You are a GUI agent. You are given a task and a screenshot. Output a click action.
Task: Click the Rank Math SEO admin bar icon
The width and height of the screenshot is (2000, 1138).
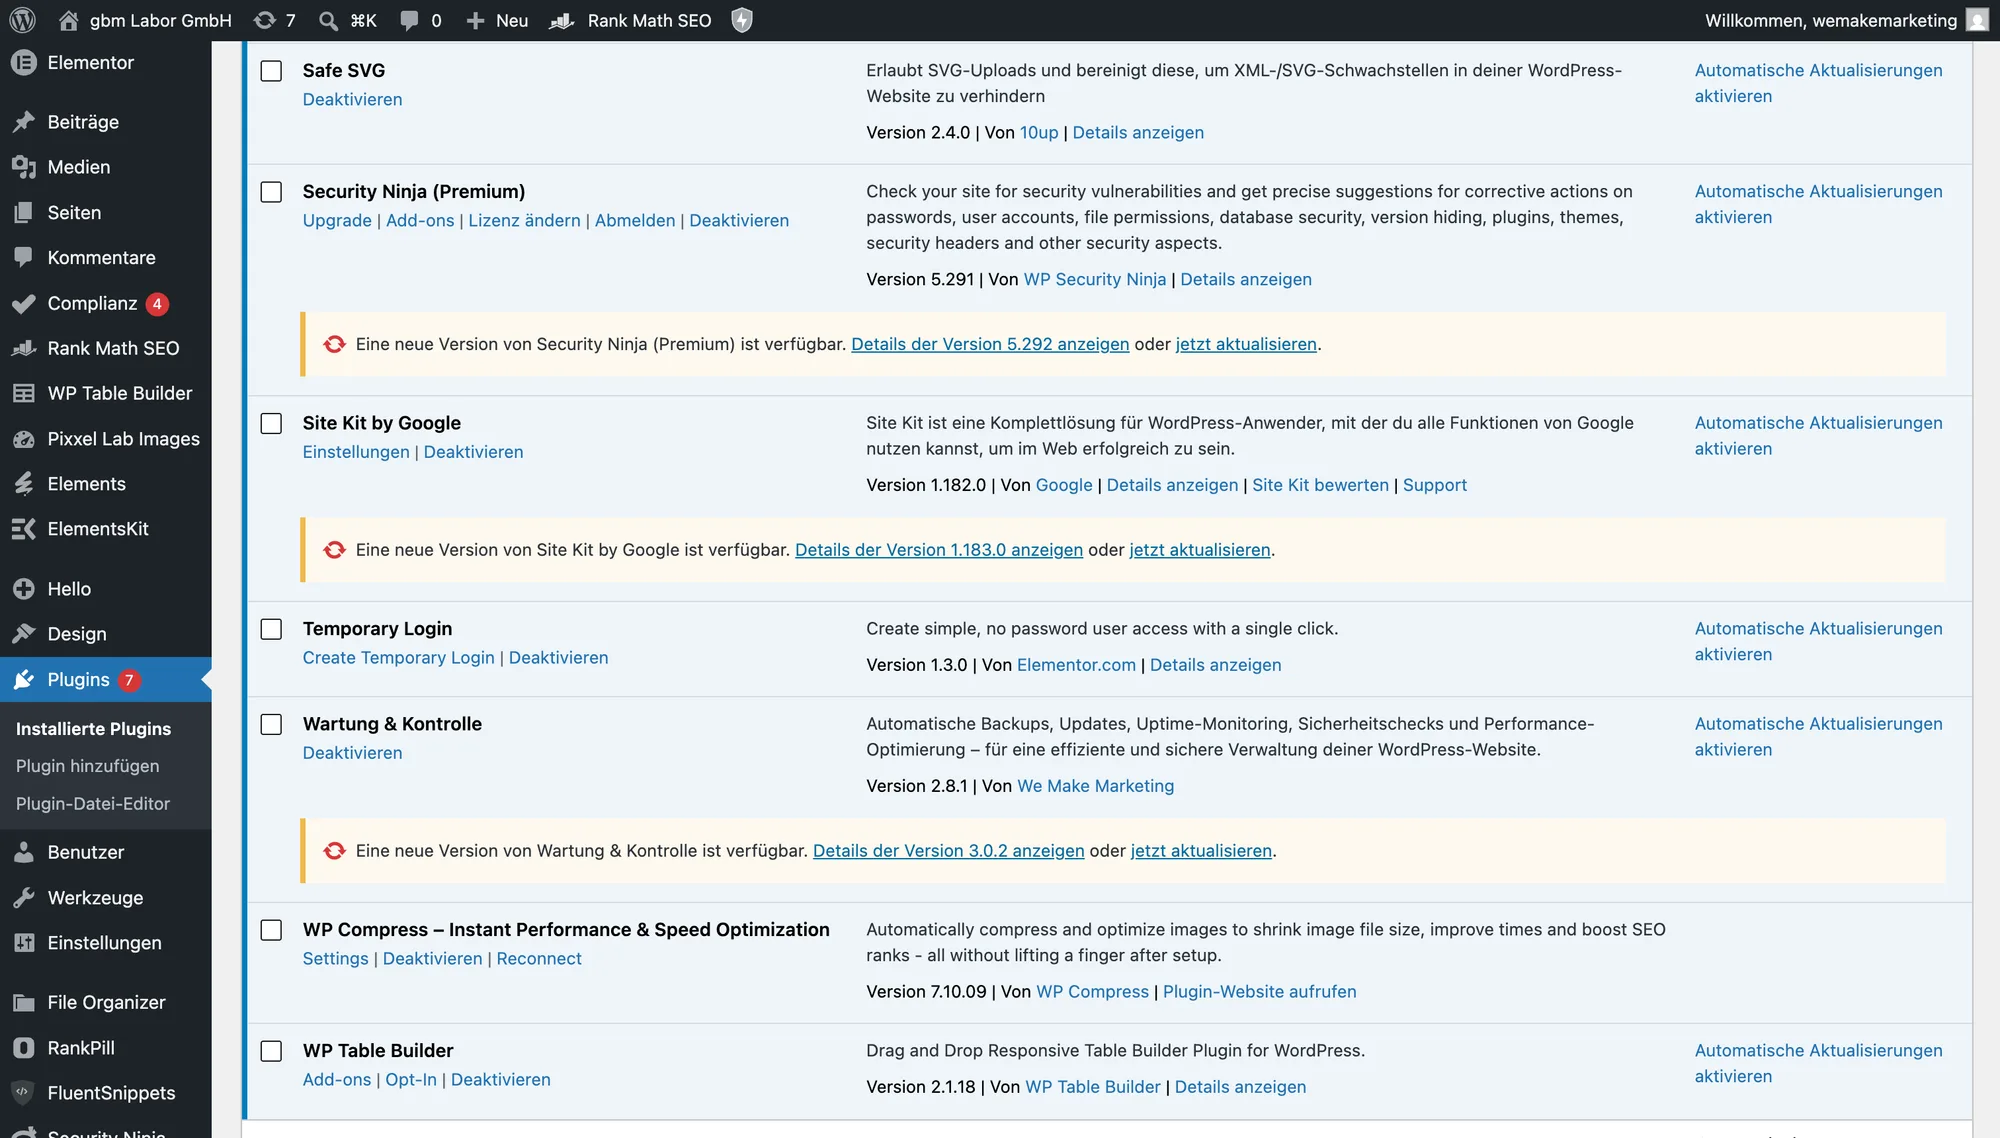562,20
